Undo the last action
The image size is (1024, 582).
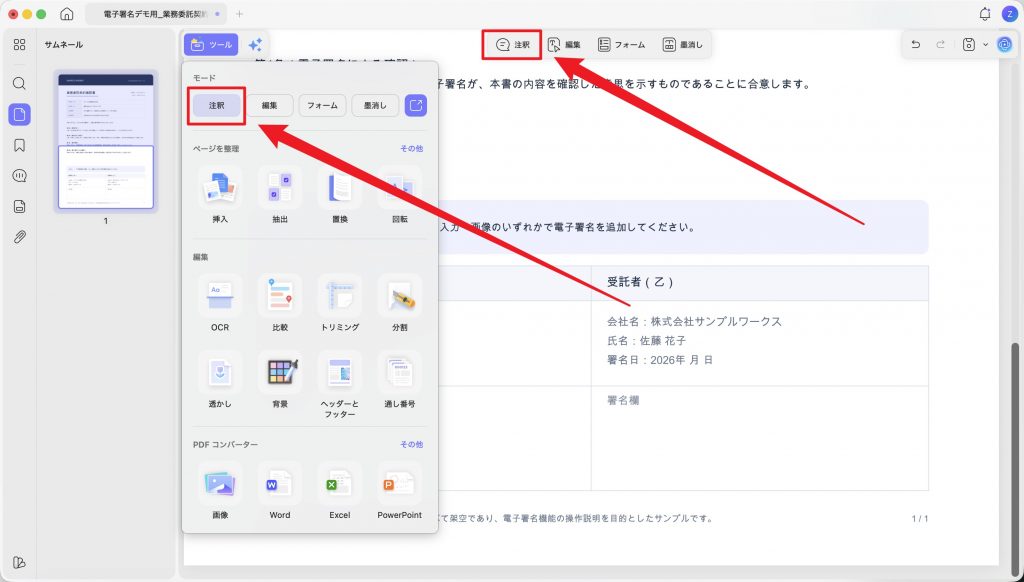coord(916,44)
